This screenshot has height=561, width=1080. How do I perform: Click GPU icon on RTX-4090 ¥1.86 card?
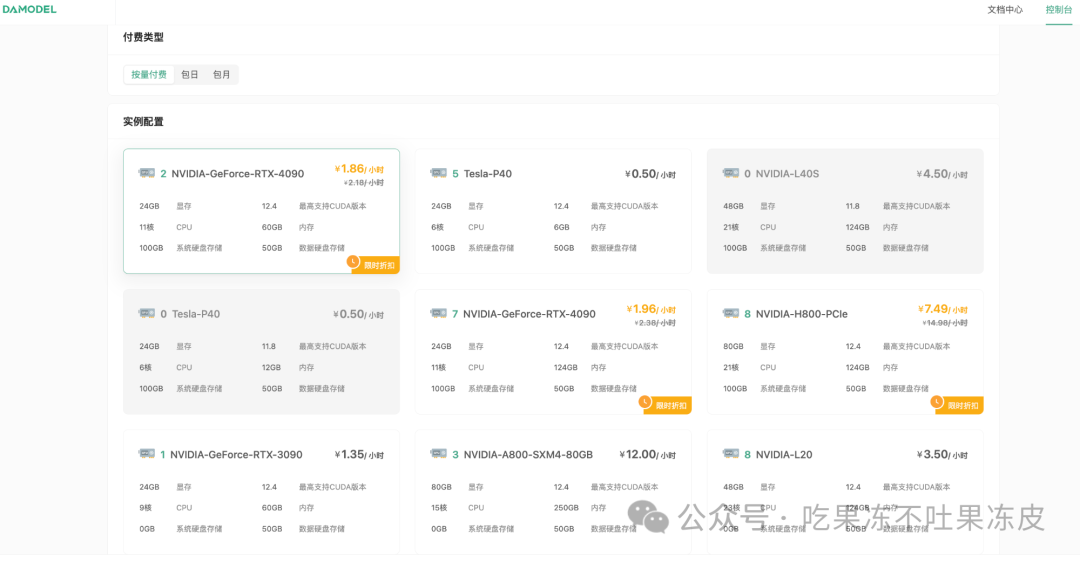147,173
